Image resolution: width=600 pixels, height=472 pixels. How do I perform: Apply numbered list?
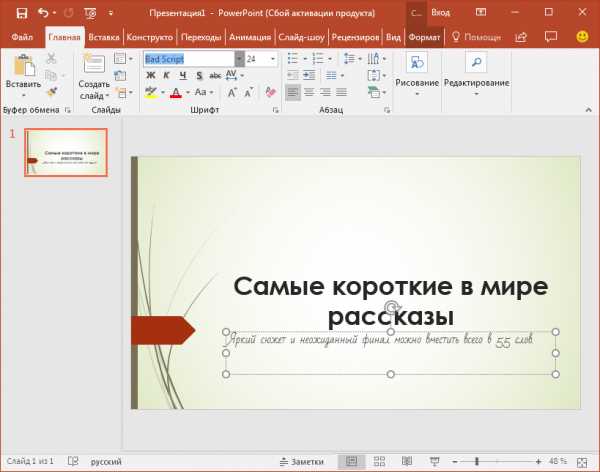318,59
